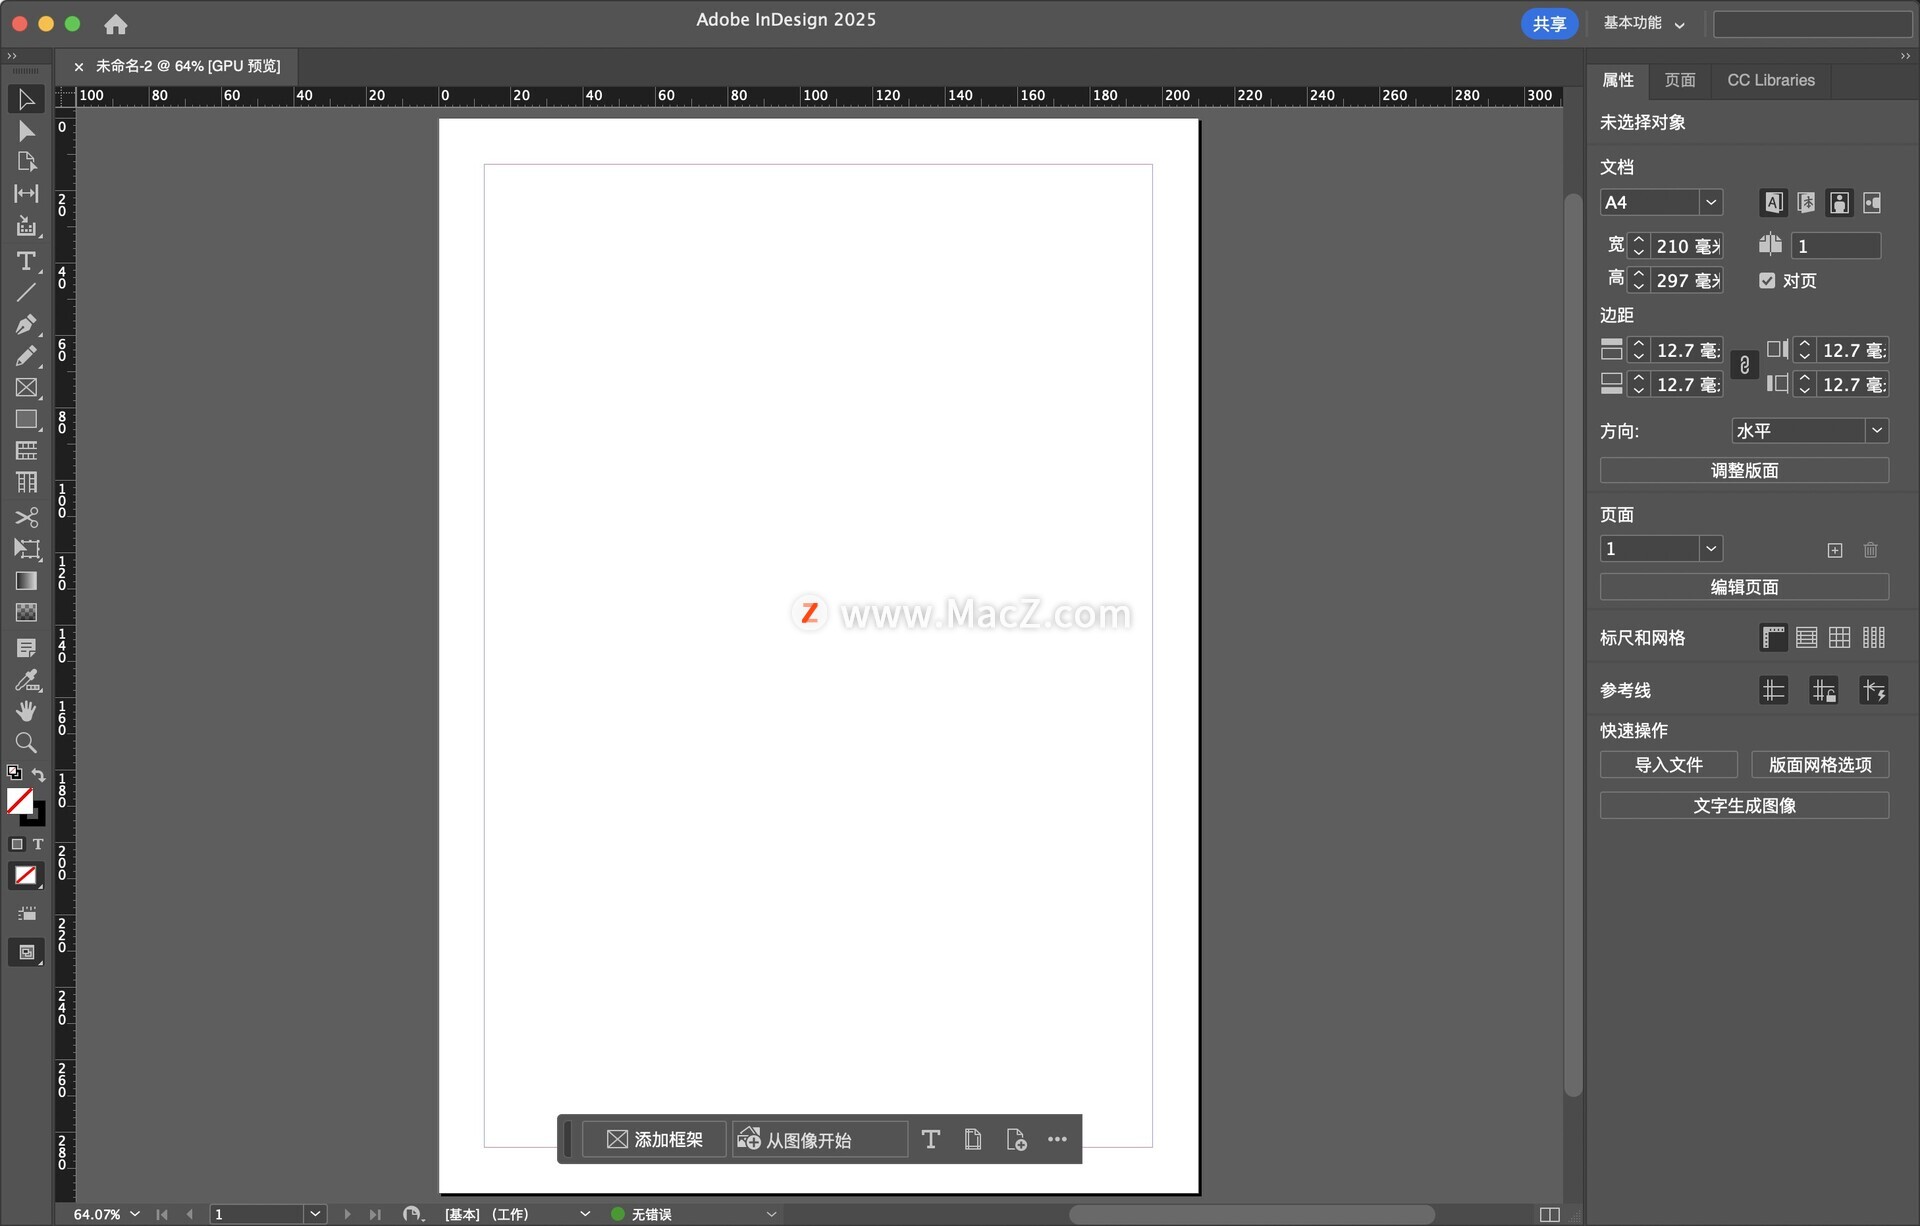Select the Pen tool
The width and height of the screenshot is (1920, 1226).
(x=26, y=324)
